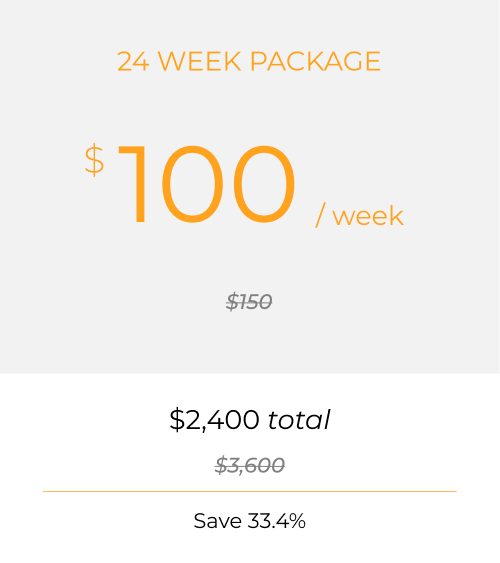Select the digit "1" of the price
Screen dimensions: 500x563
(132, 184)
